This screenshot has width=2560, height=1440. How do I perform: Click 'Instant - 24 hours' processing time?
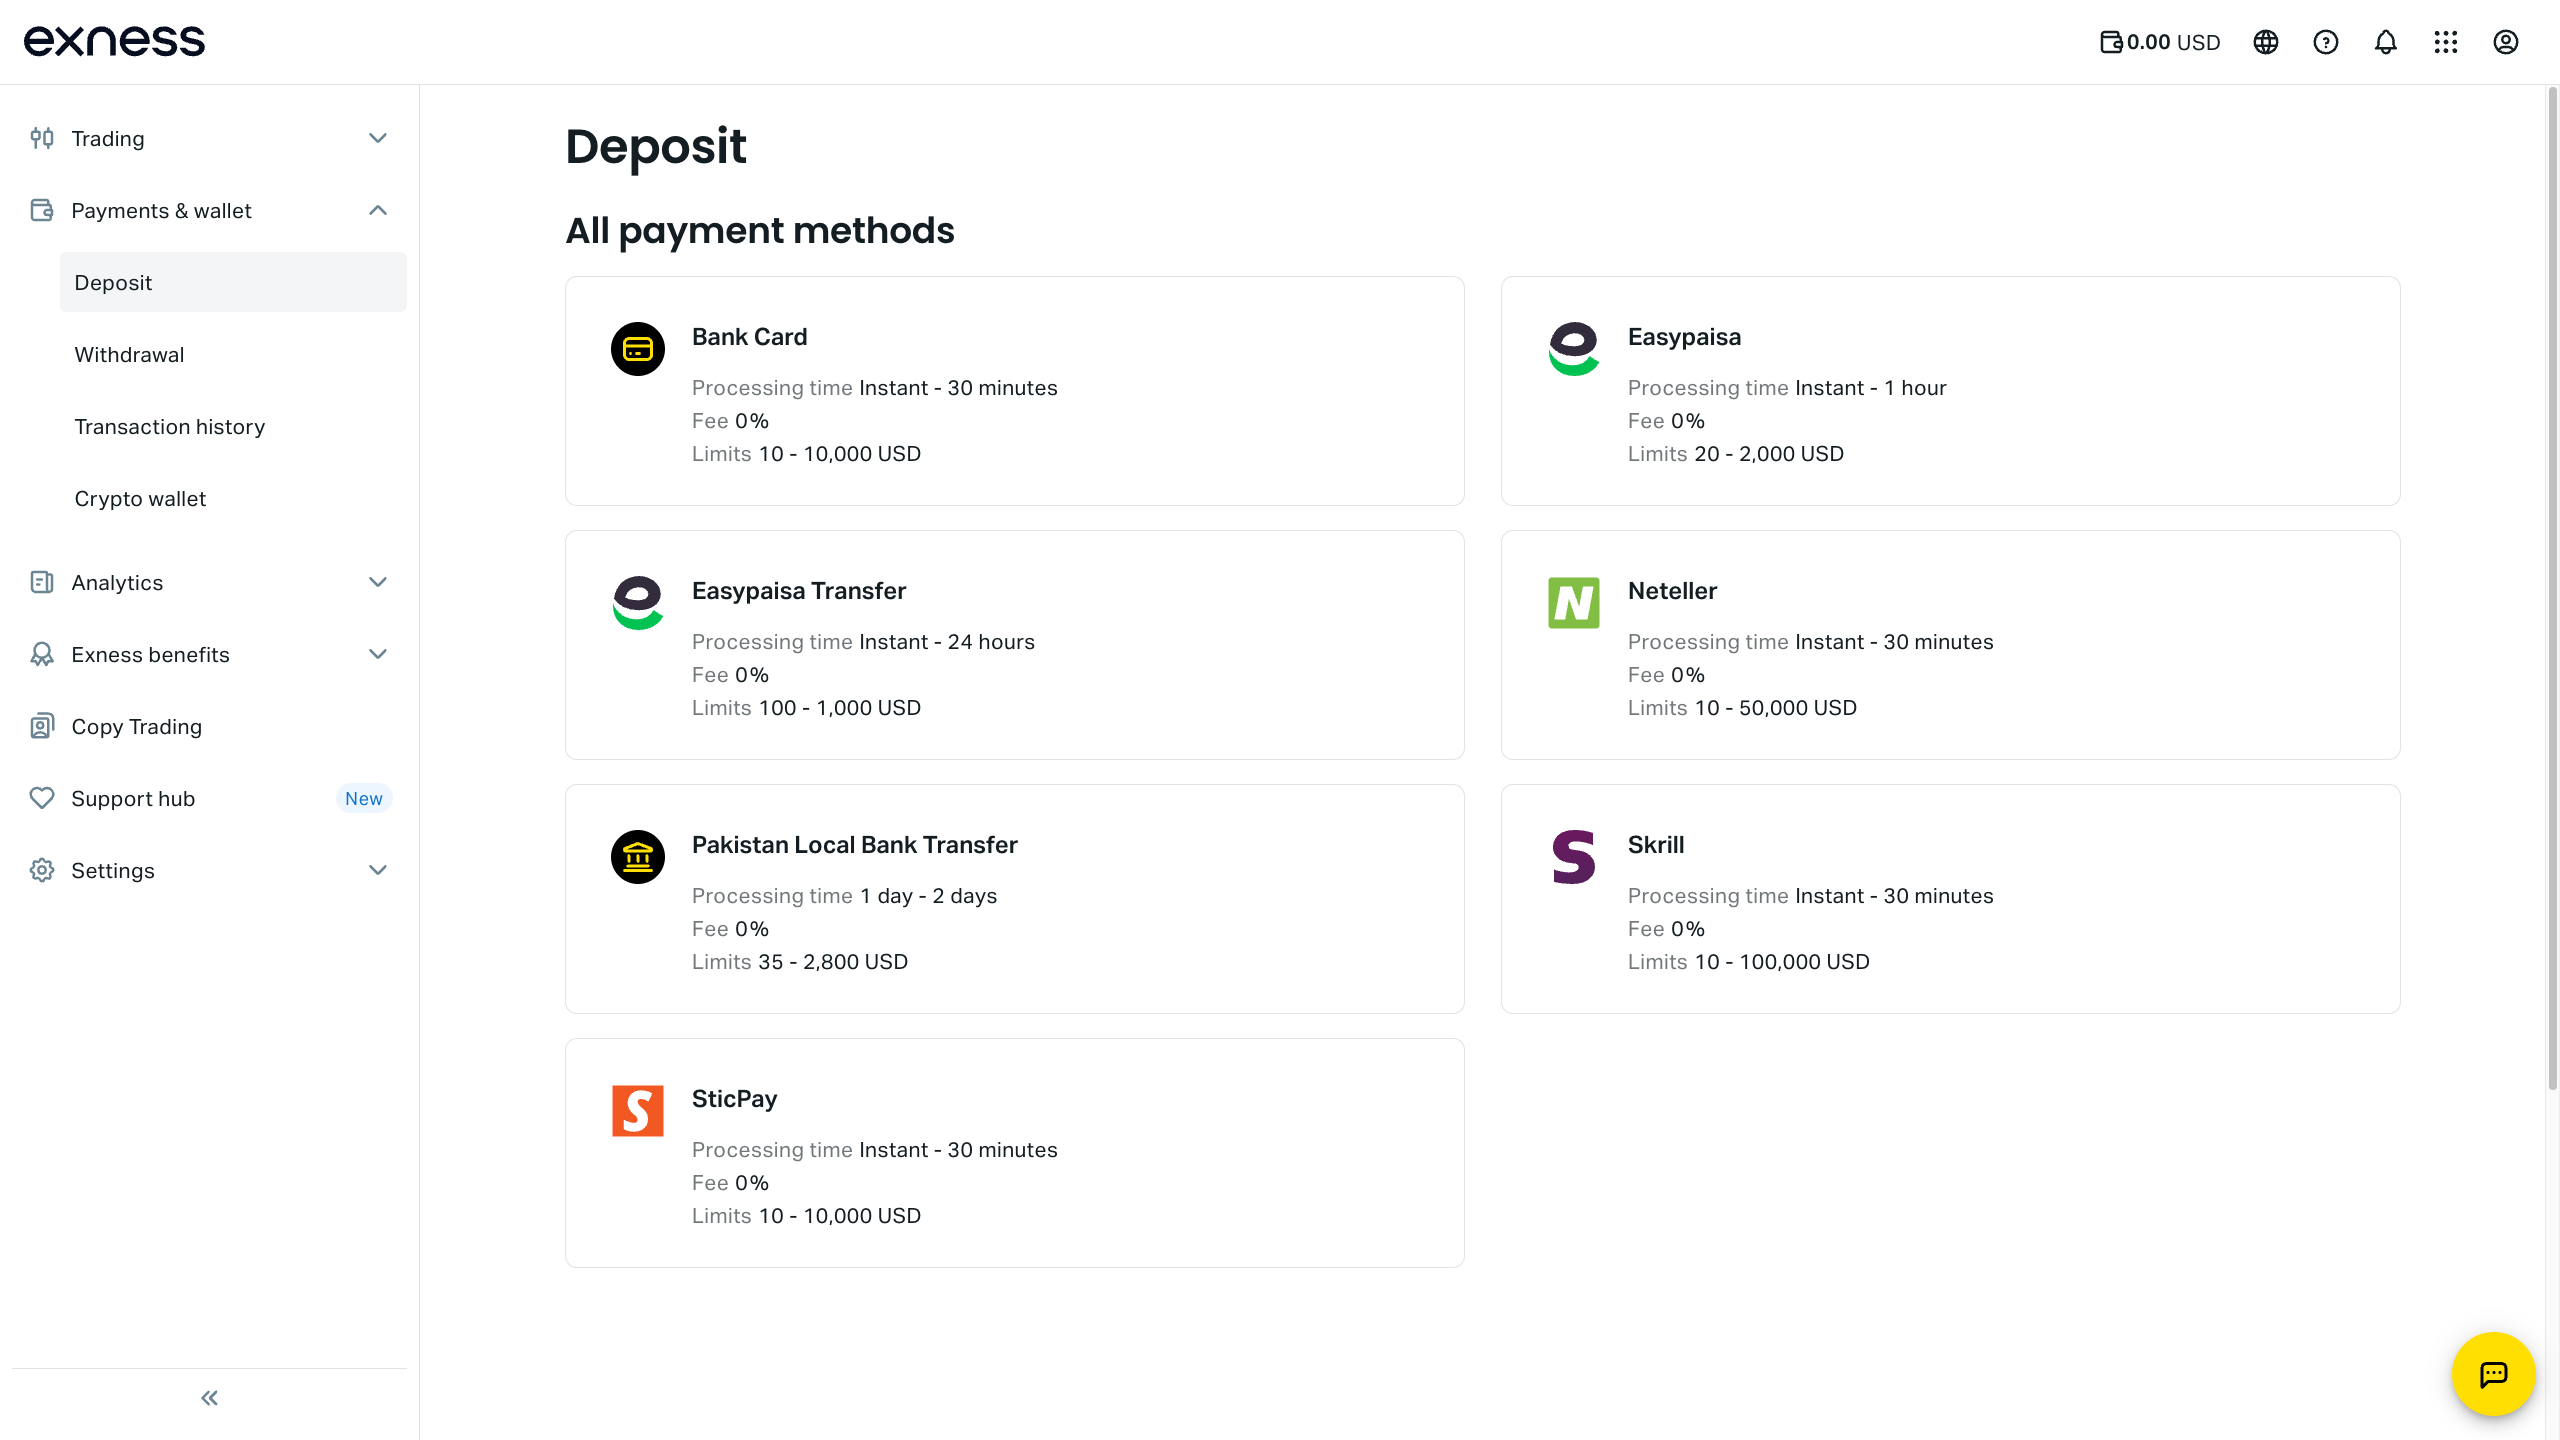[x=947, y=642]
